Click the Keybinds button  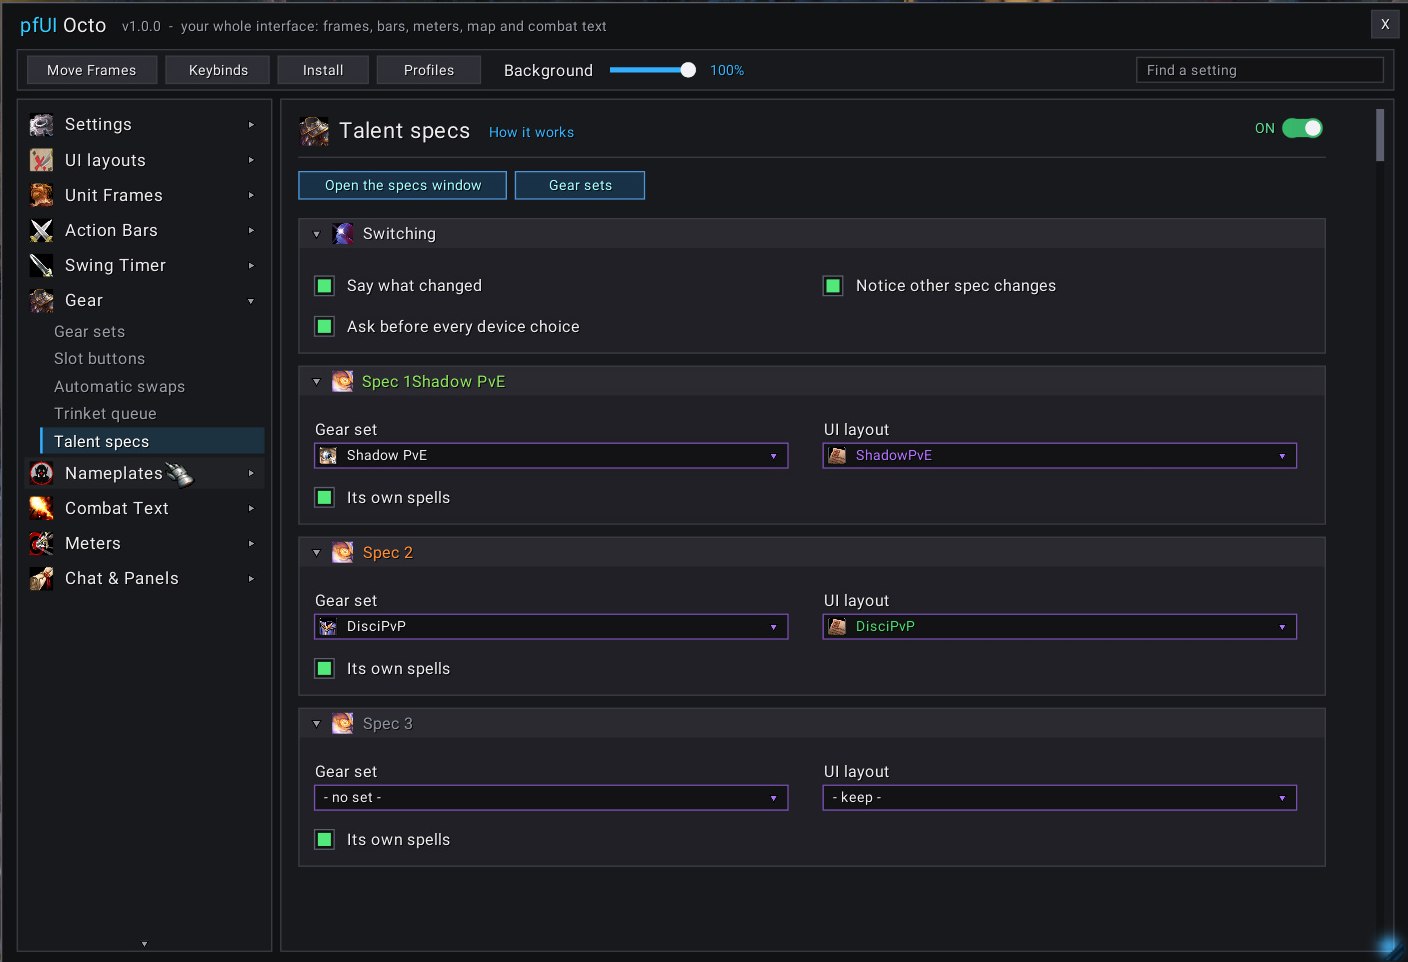[218, 70]
